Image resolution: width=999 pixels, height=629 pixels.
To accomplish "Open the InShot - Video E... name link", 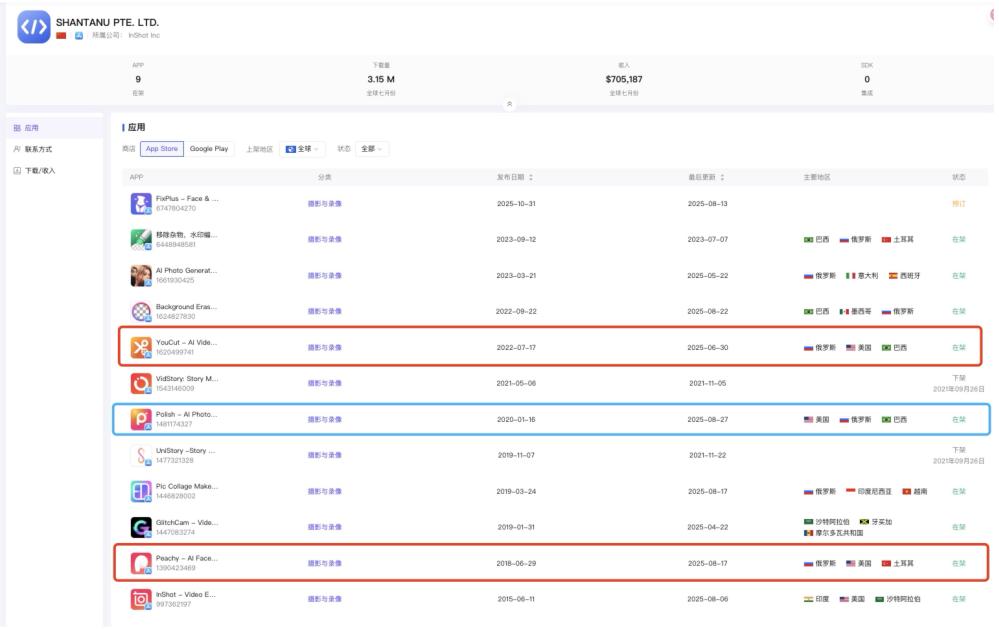I will coord(185,595).
